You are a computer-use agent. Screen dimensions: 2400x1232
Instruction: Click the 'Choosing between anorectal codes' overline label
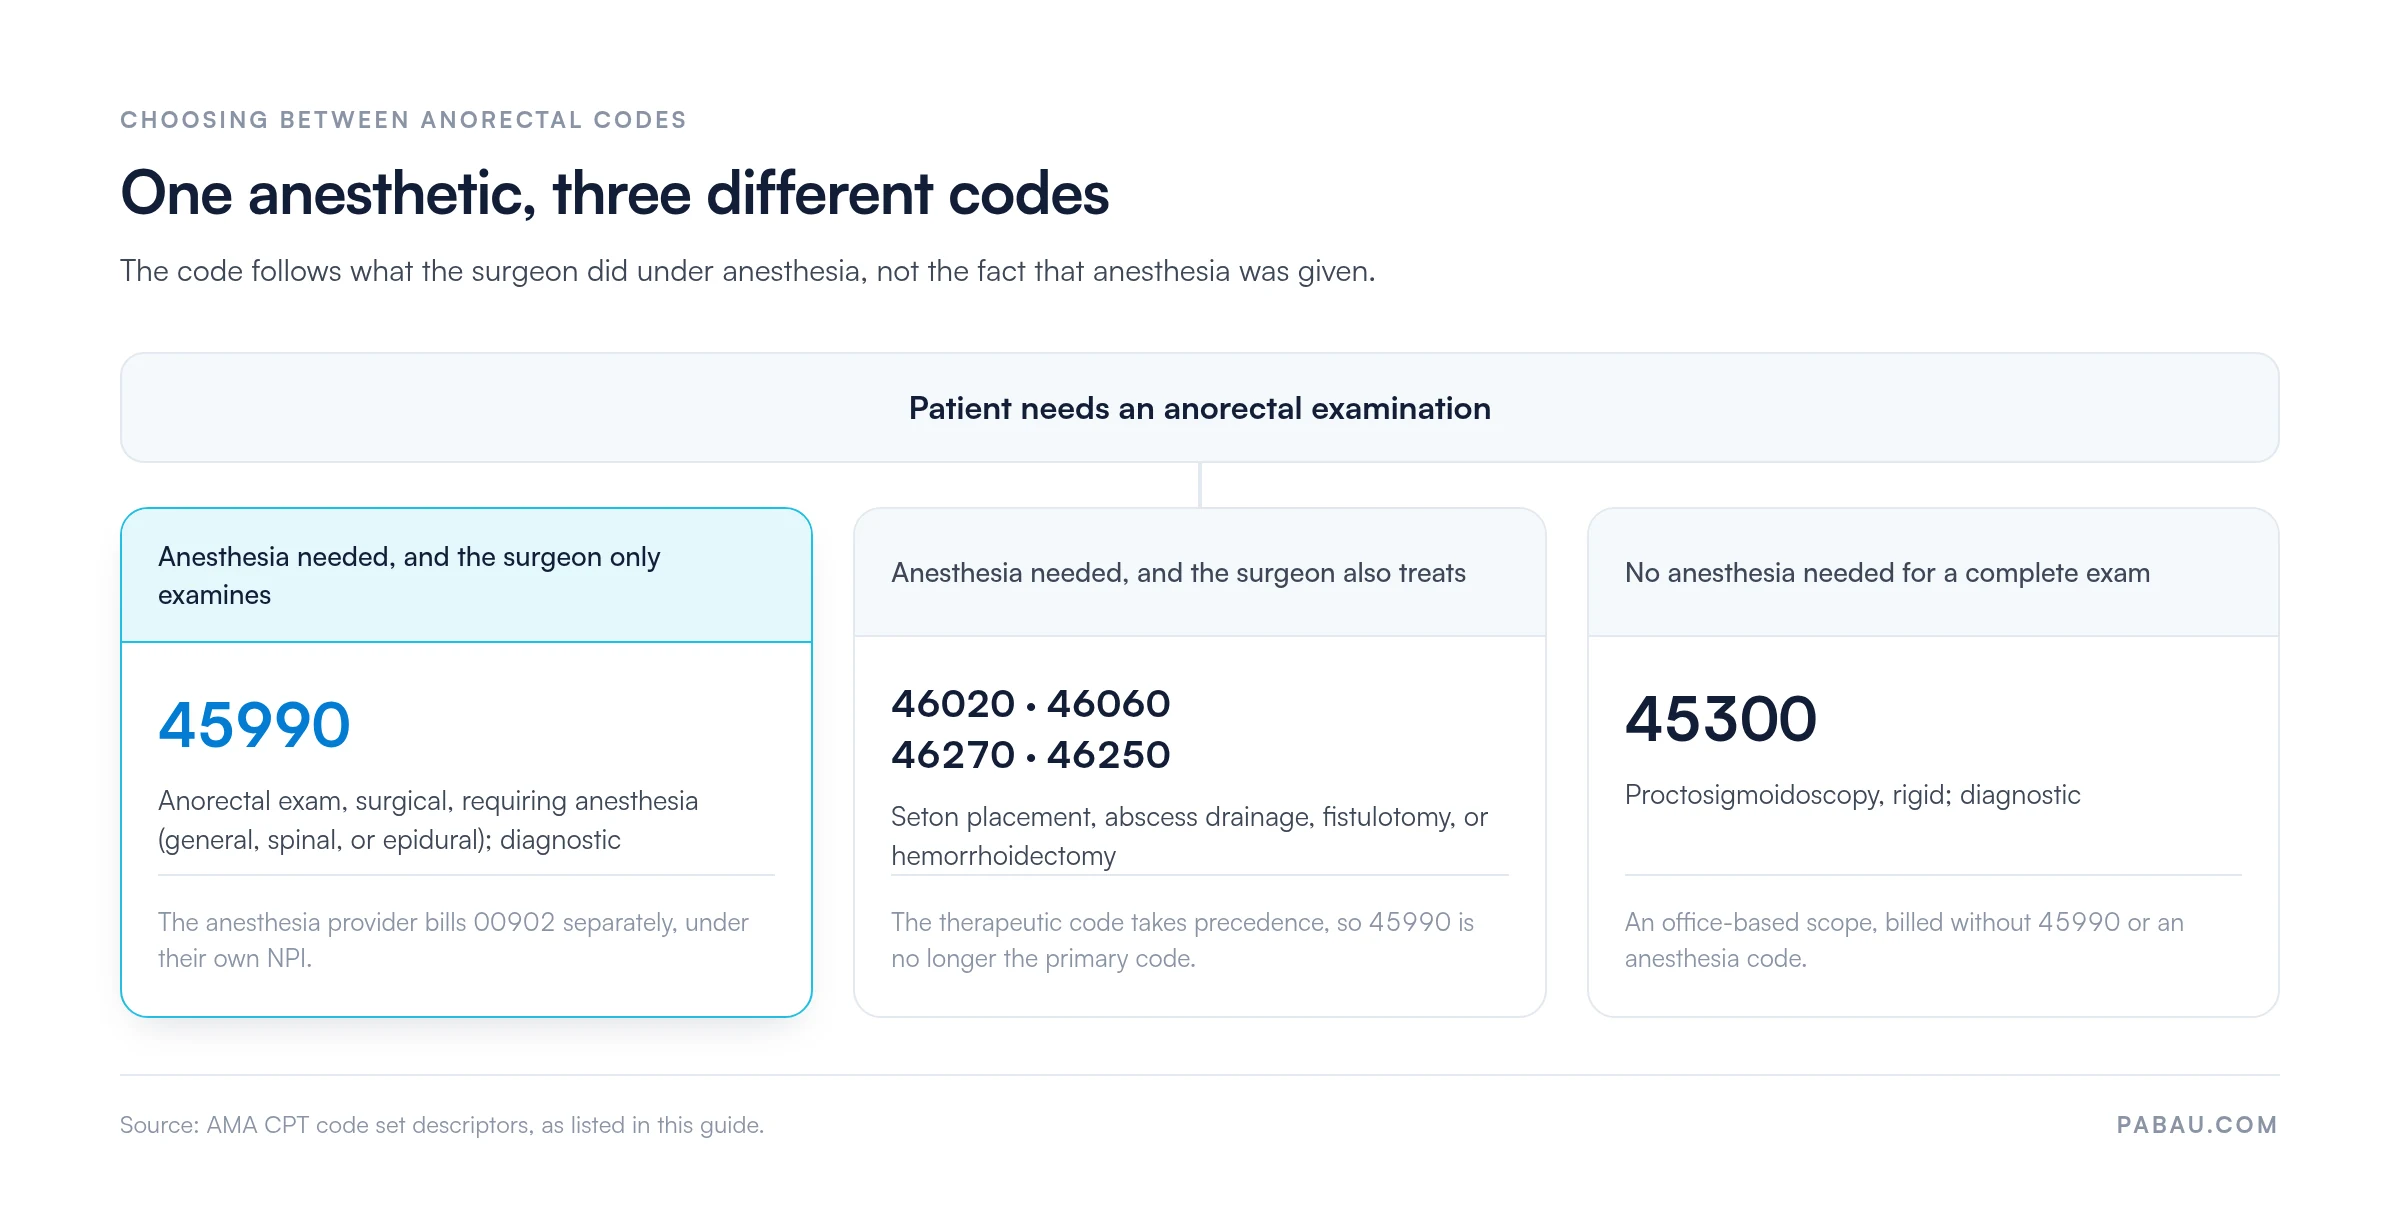coord(403,120)
